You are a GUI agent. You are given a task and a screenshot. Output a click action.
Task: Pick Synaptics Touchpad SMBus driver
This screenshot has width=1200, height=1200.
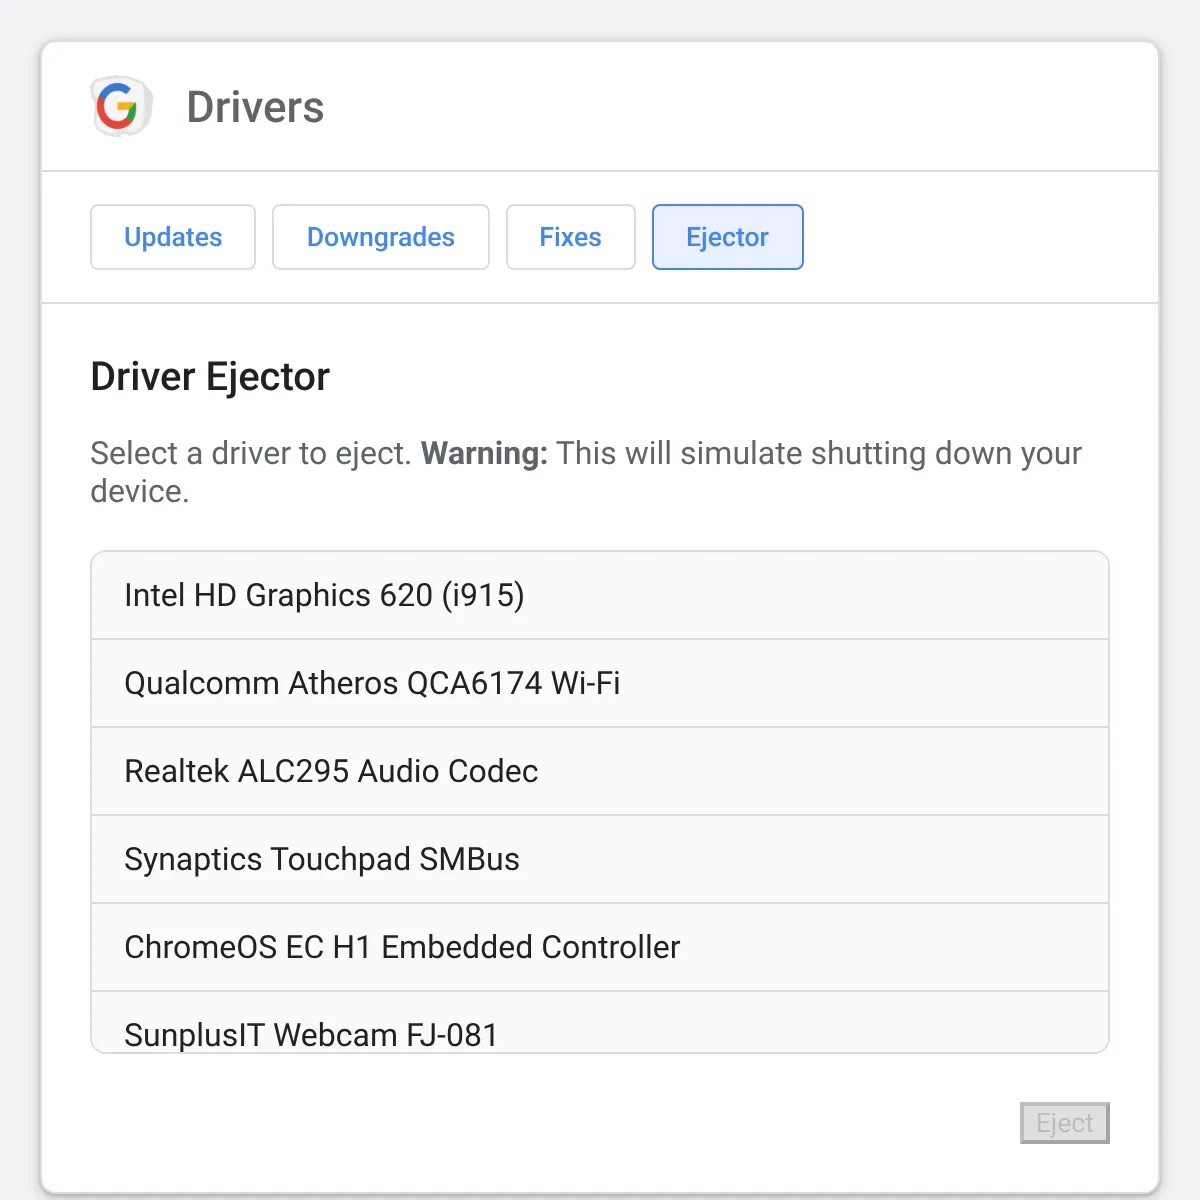point(600,860)
